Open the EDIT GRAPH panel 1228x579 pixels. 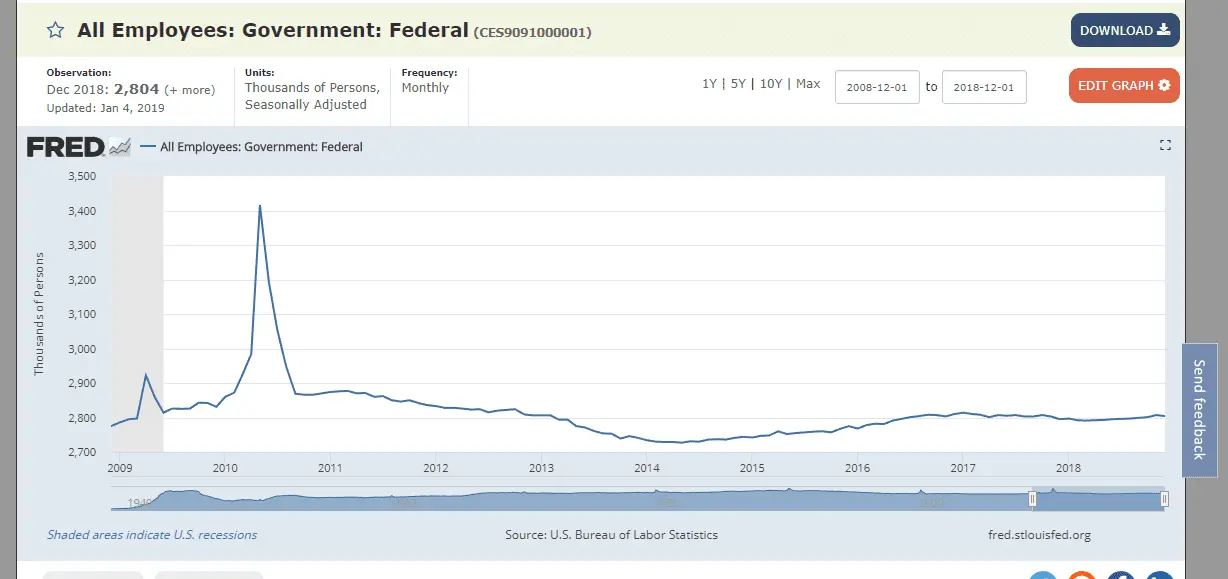tap(1123, 86)
